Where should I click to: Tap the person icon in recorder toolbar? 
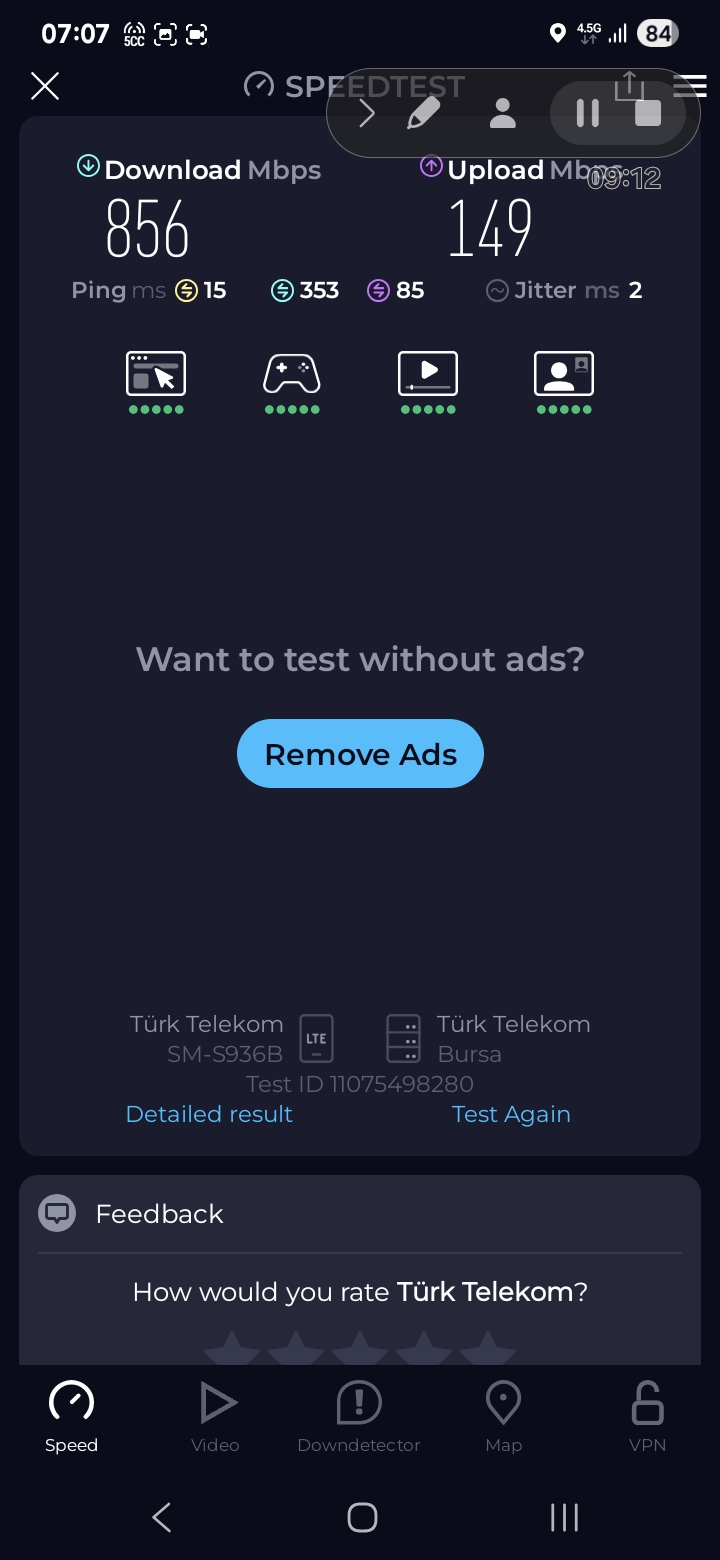tap(502, 113)
